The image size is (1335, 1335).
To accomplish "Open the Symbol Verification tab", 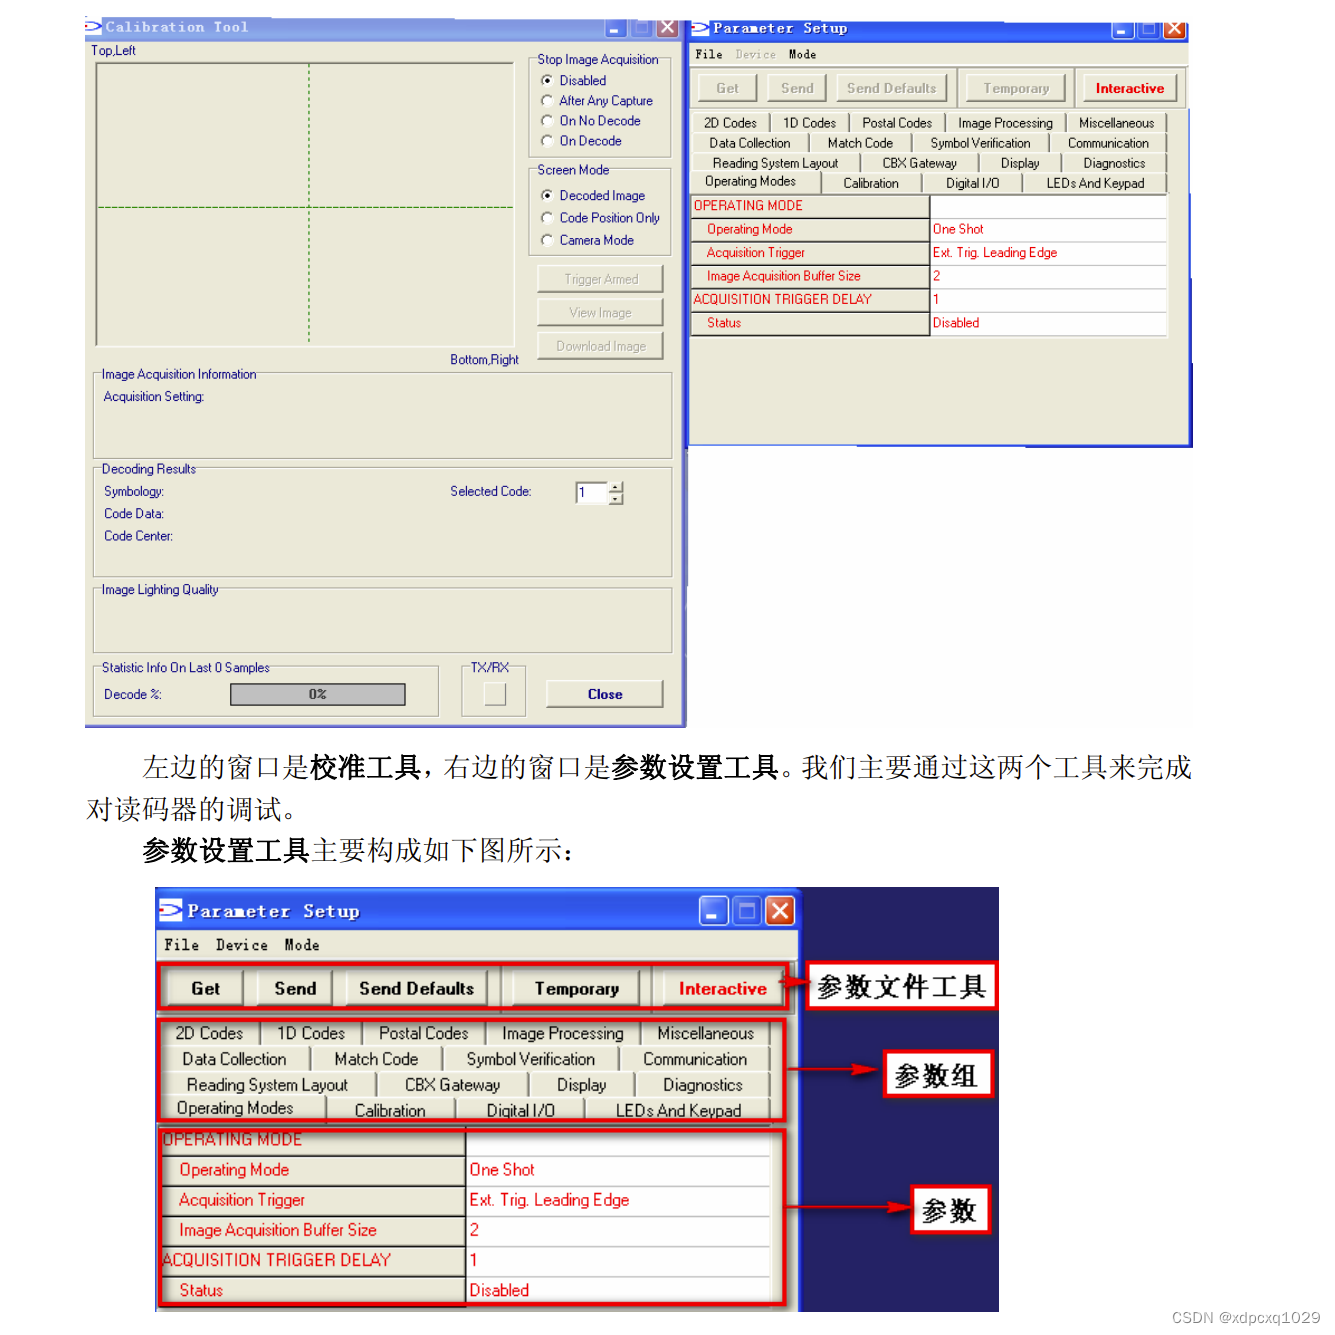I will tap(980, 142).
